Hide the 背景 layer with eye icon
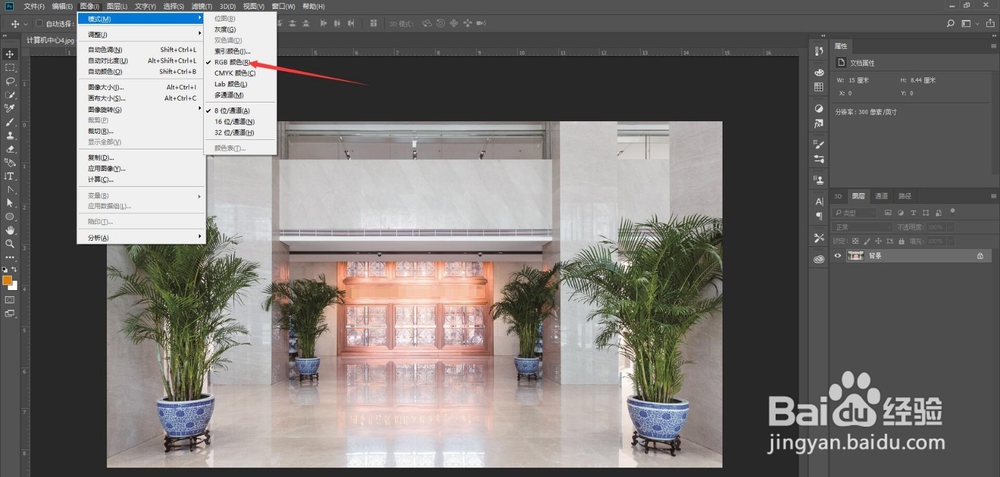The width and height of the screenshot is (1000, 477). [x=838, y=256]
